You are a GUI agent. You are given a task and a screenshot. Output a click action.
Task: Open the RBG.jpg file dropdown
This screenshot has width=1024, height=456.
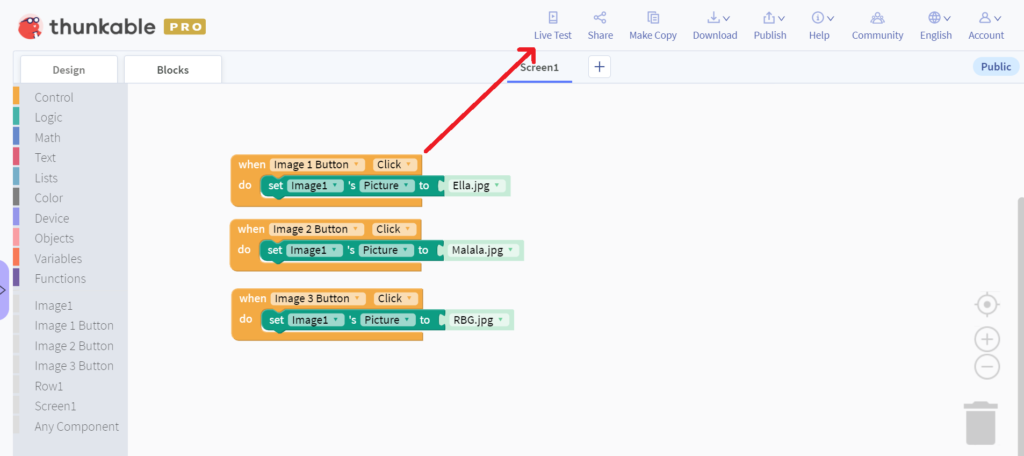[480, 320]
